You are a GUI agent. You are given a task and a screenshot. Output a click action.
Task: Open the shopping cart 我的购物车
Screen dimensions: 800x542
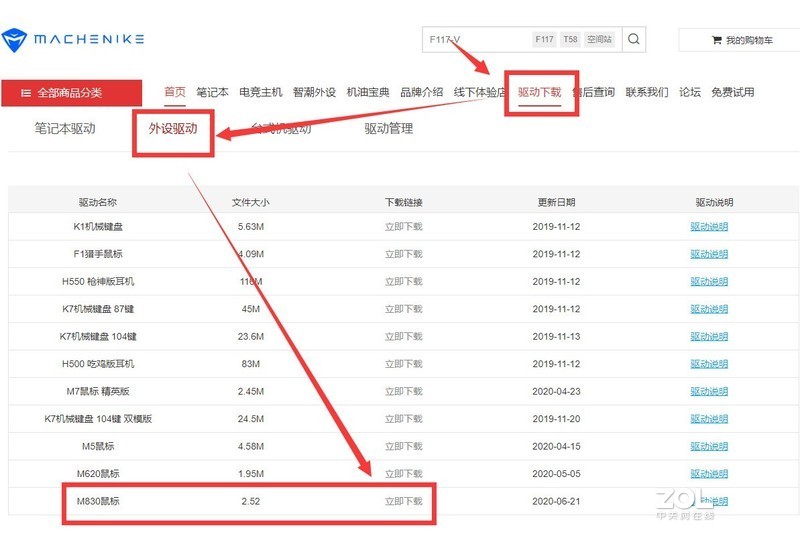pos(742,40)
